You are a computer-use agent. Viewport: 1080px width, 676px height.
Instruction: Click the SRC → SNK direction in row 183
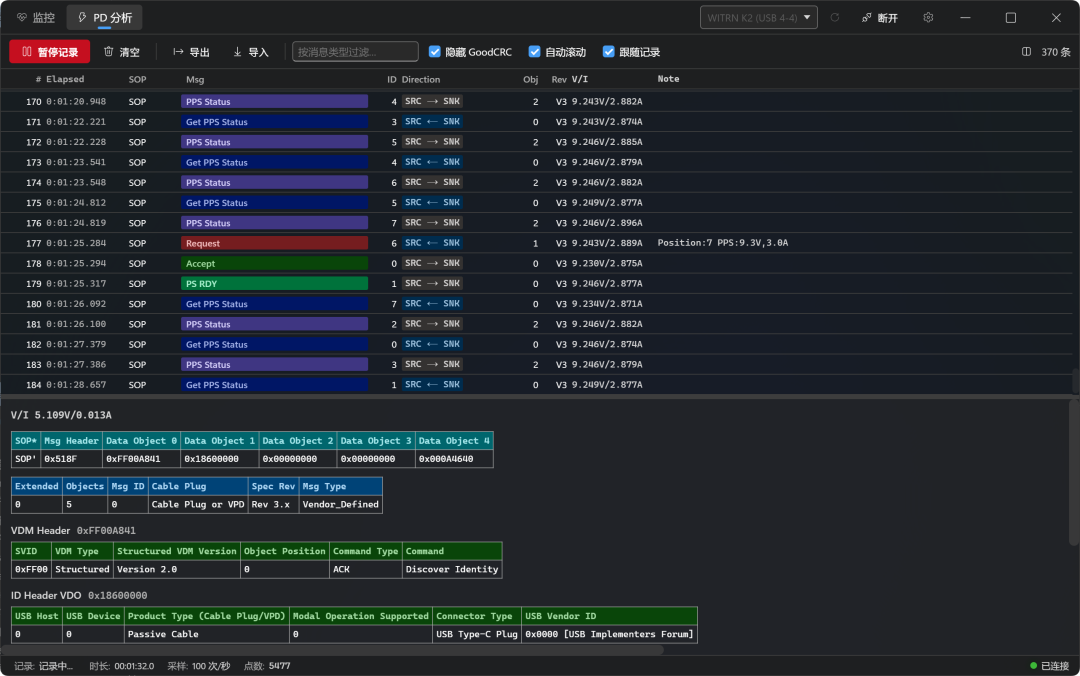(x=432, y=365)
